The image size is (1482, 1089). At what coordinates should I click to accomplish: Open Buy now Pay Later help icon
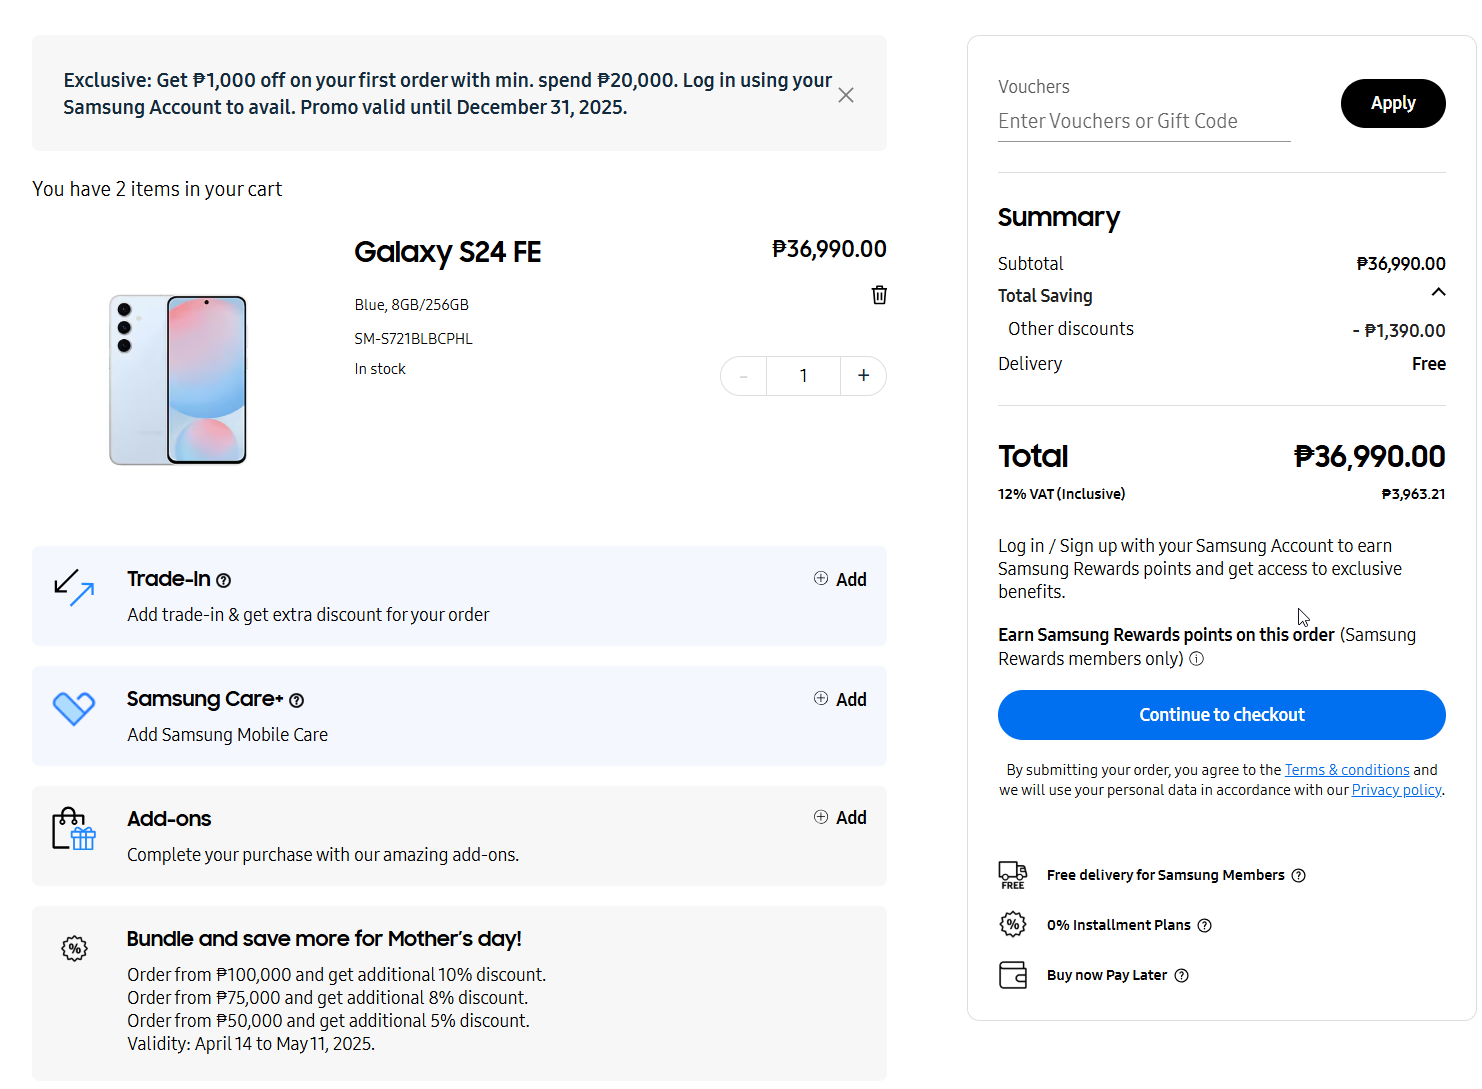[x=1182, y=975]
